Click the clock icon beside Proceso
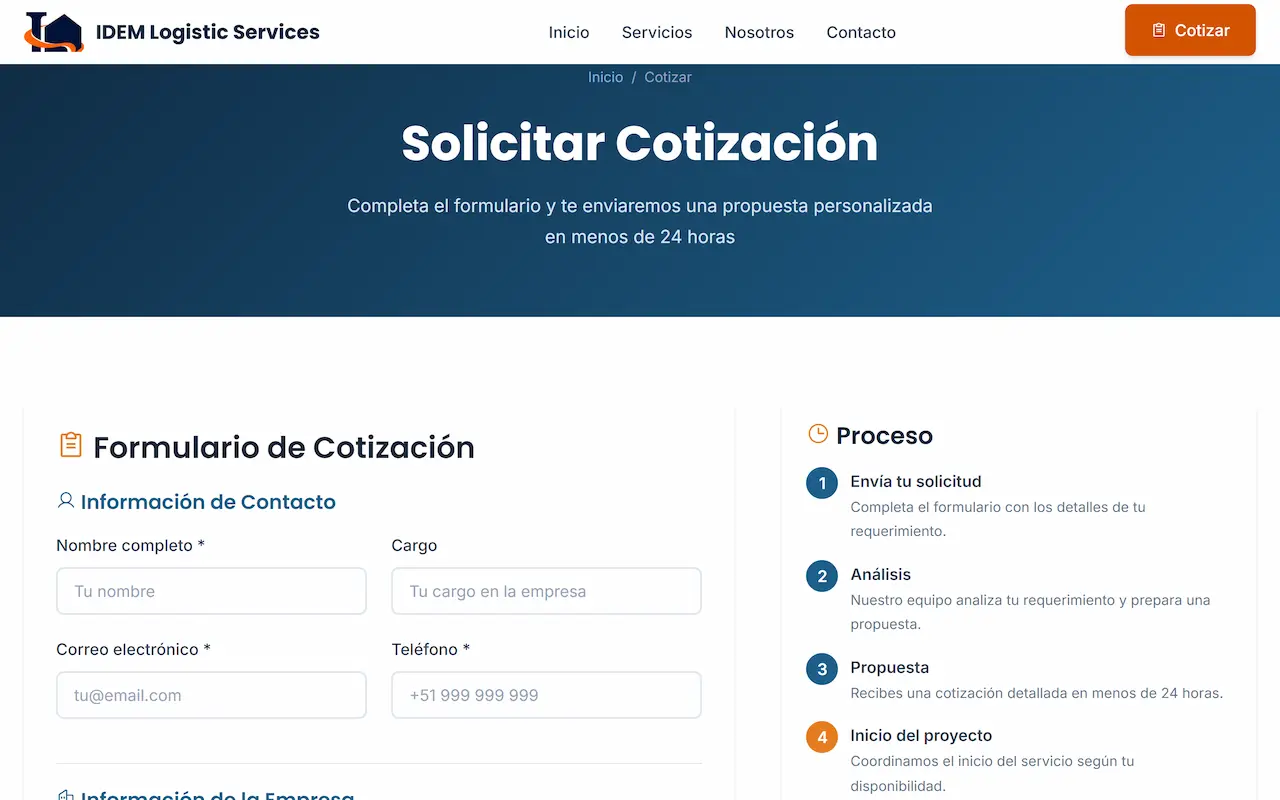Image resolution: width=1280 pixels, height=800 pixels. [820, 433]
